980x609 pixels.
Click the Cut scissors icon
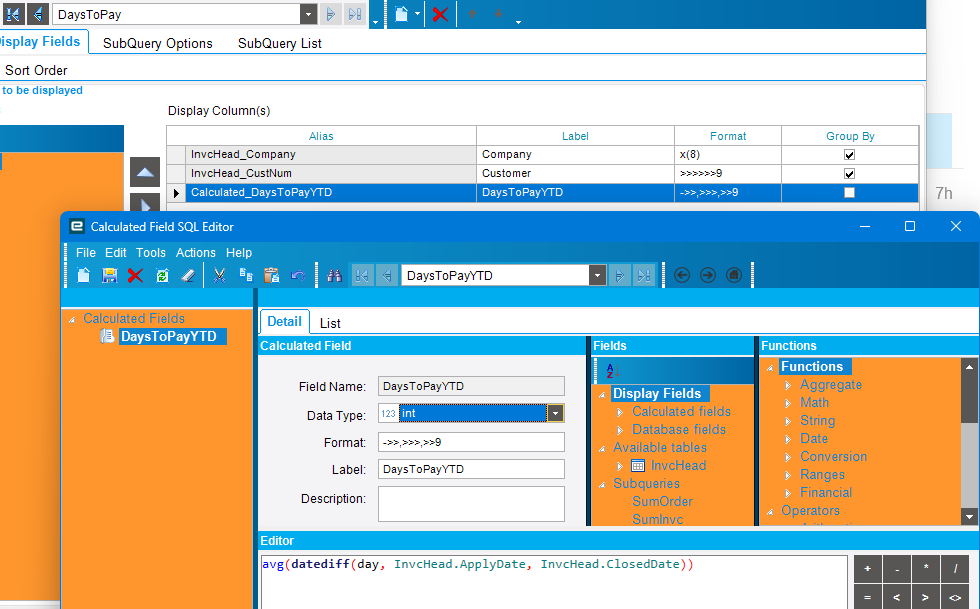[219, 275]
